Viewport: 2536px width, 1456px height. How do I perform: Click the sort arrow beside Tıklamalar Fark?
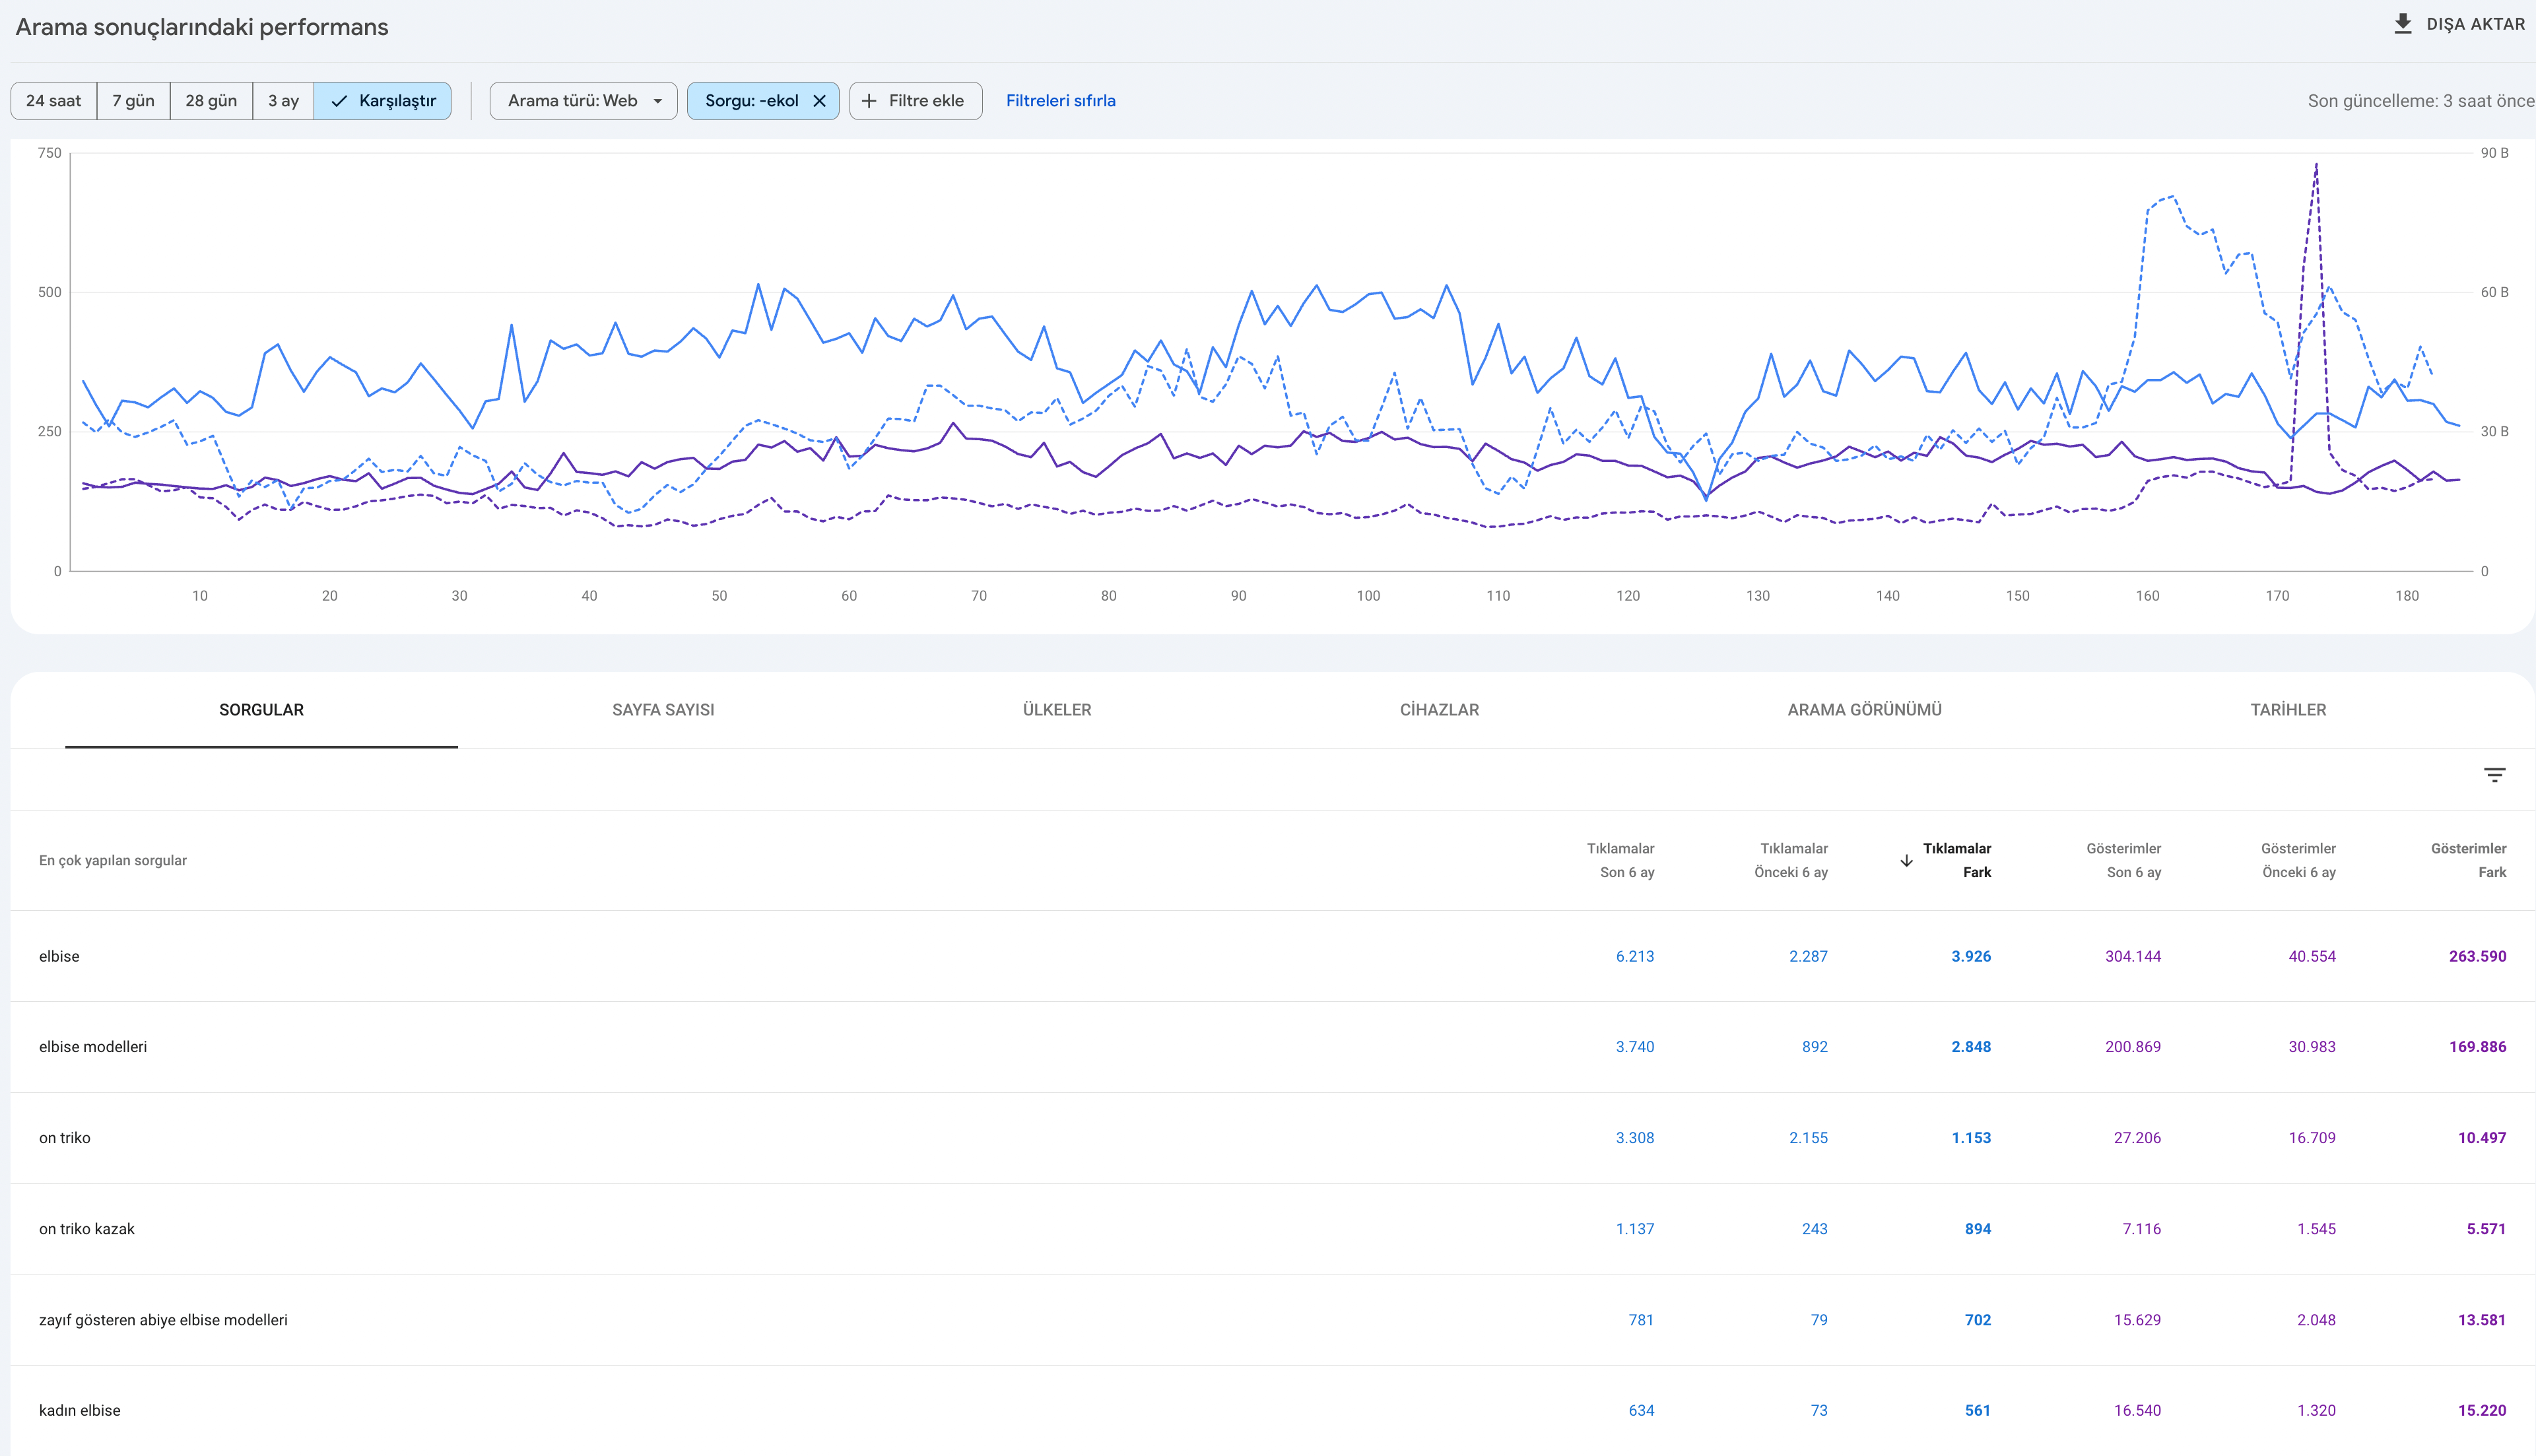[x=1906, y=861]
